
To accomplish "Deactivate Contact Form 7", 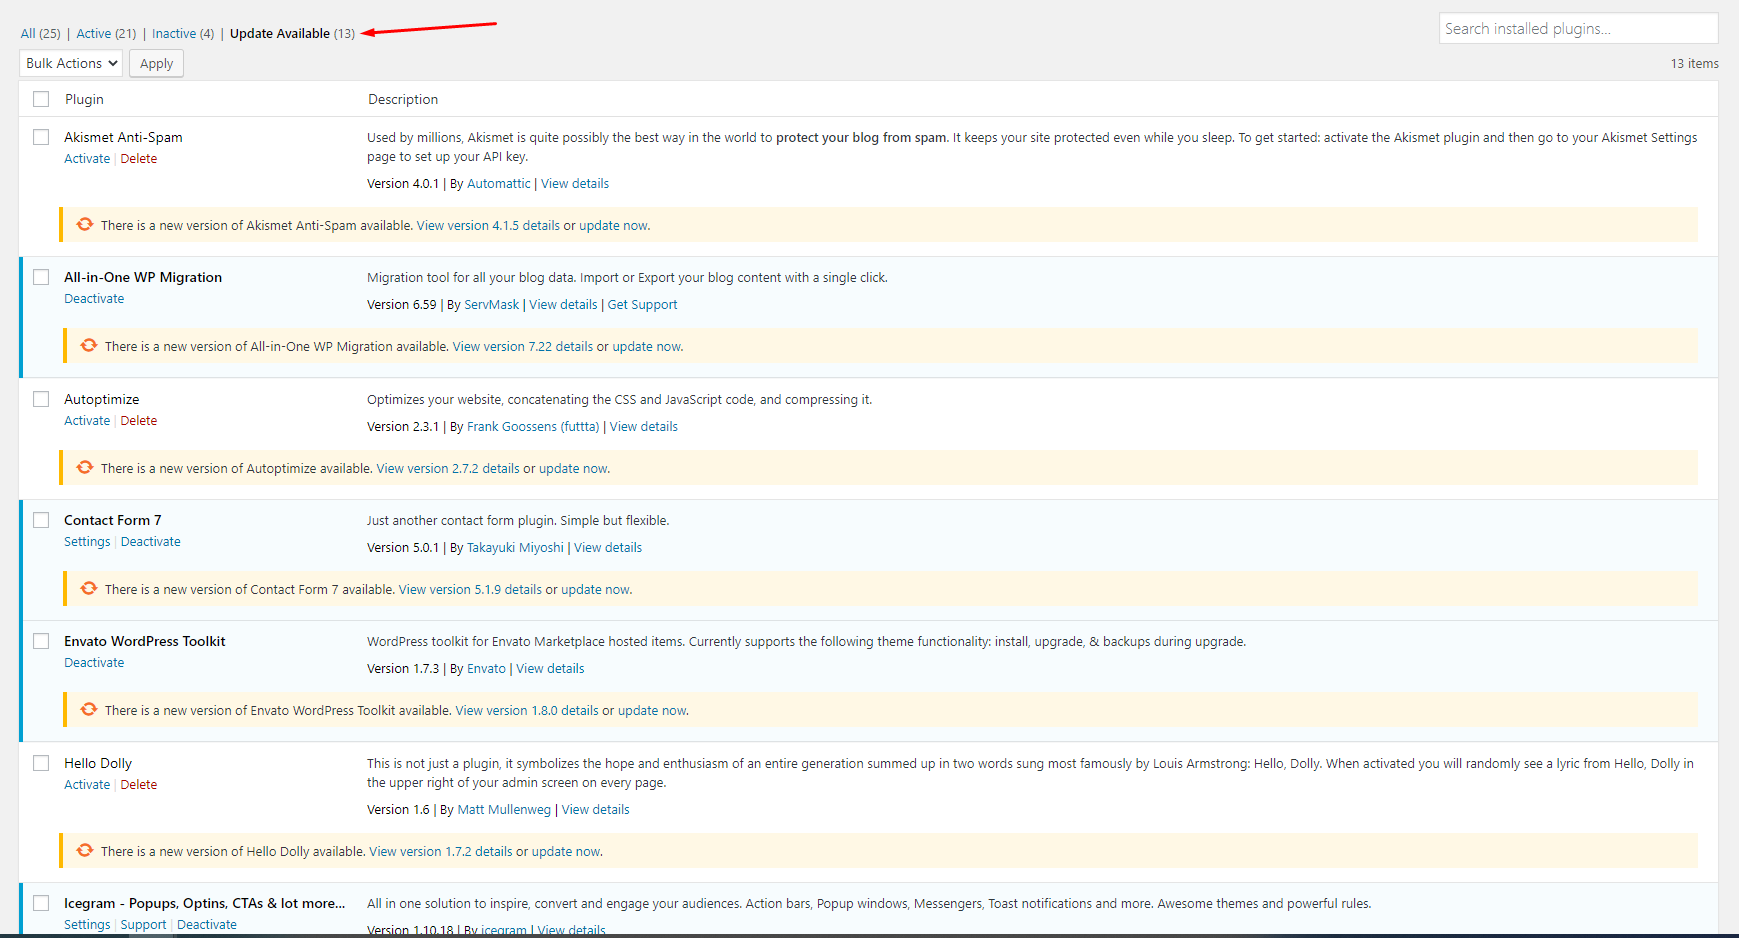I will 151,542.
